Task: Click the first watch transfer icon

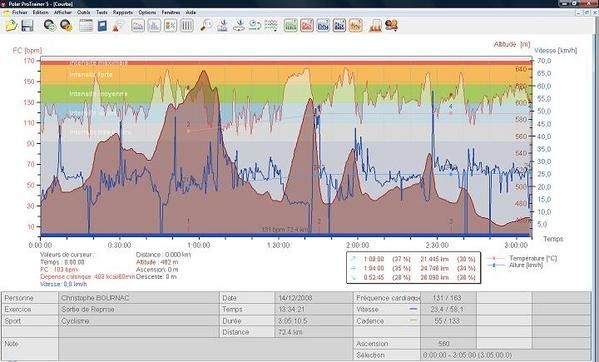Action: [50, 26]
